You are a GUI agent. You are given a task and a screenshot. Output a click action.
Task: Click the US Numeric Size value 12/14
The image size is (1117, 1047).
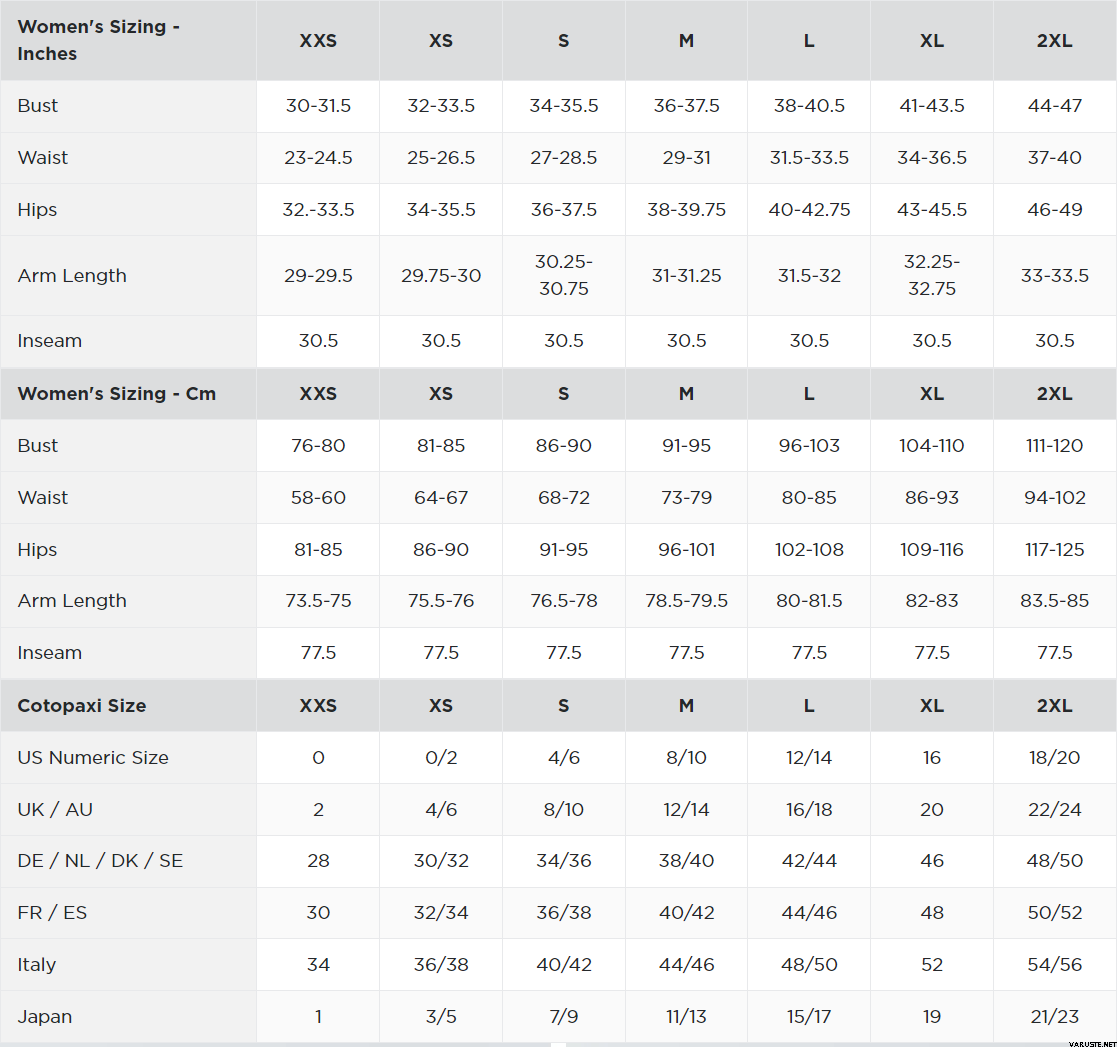(x=809, y=758)
